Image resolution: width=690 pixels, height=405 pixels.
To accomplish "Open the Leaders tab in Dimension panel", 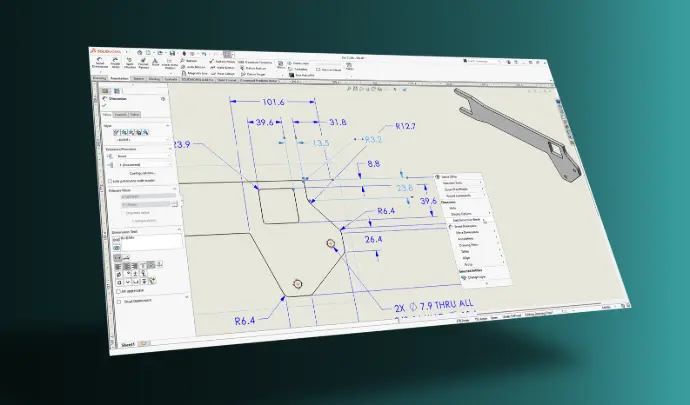I will pyautogui.click(x=120, y=115).
